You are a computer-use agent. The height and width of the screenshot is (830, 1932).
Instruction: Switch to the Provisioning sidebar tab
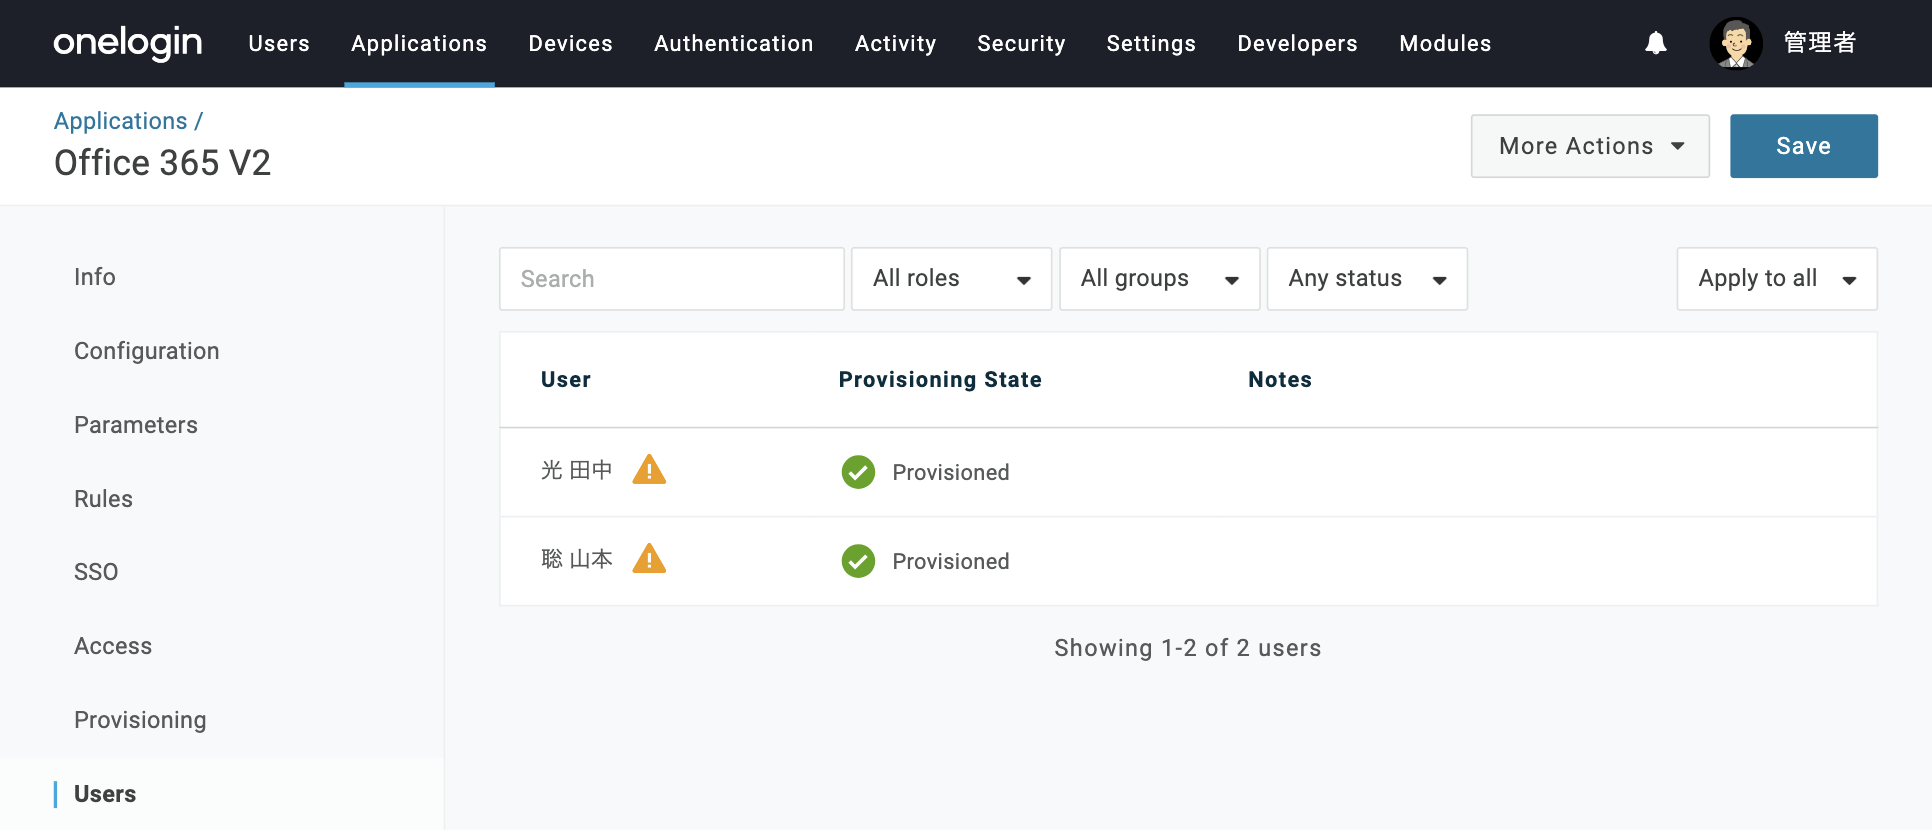140,720
